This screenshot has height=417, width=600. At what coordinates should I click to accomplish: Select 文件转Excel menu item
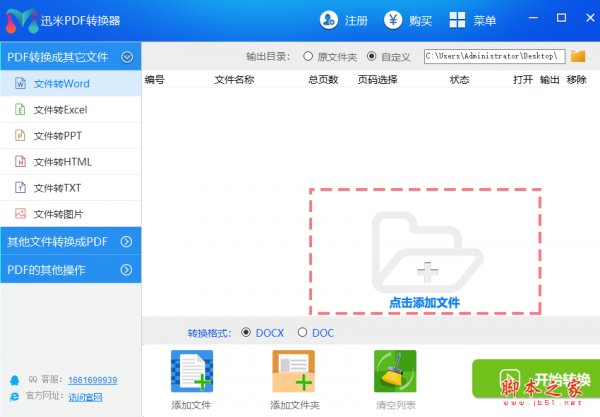[x=70, y=110]
